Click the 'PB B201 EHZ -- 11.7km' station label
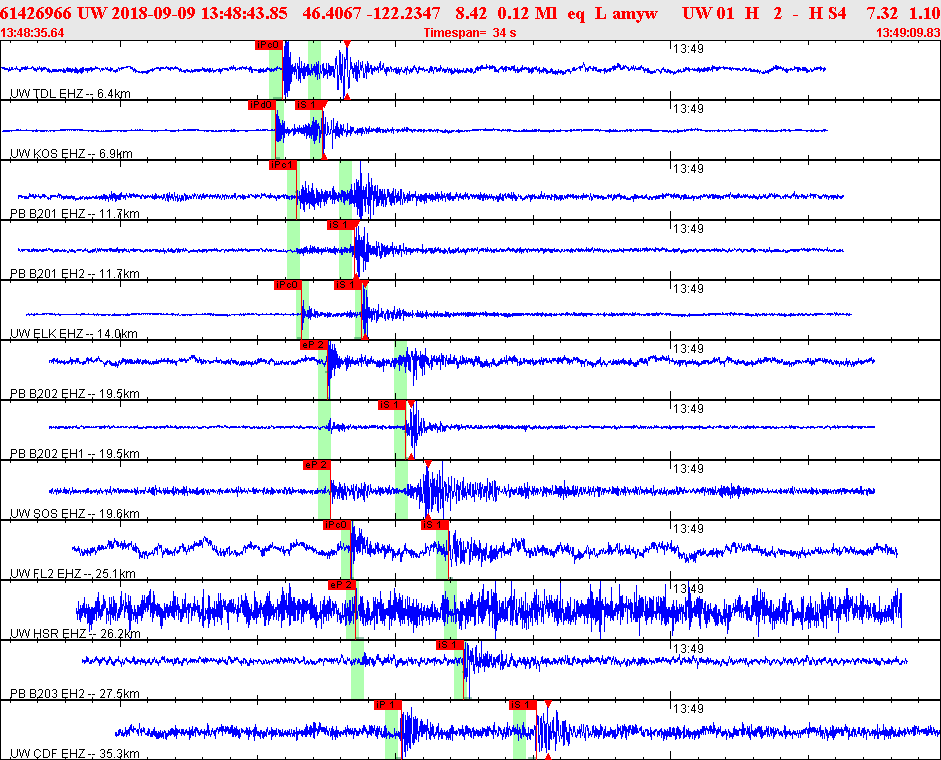The image size is (941, 760). pyautogui.click(x=75, y=214)
